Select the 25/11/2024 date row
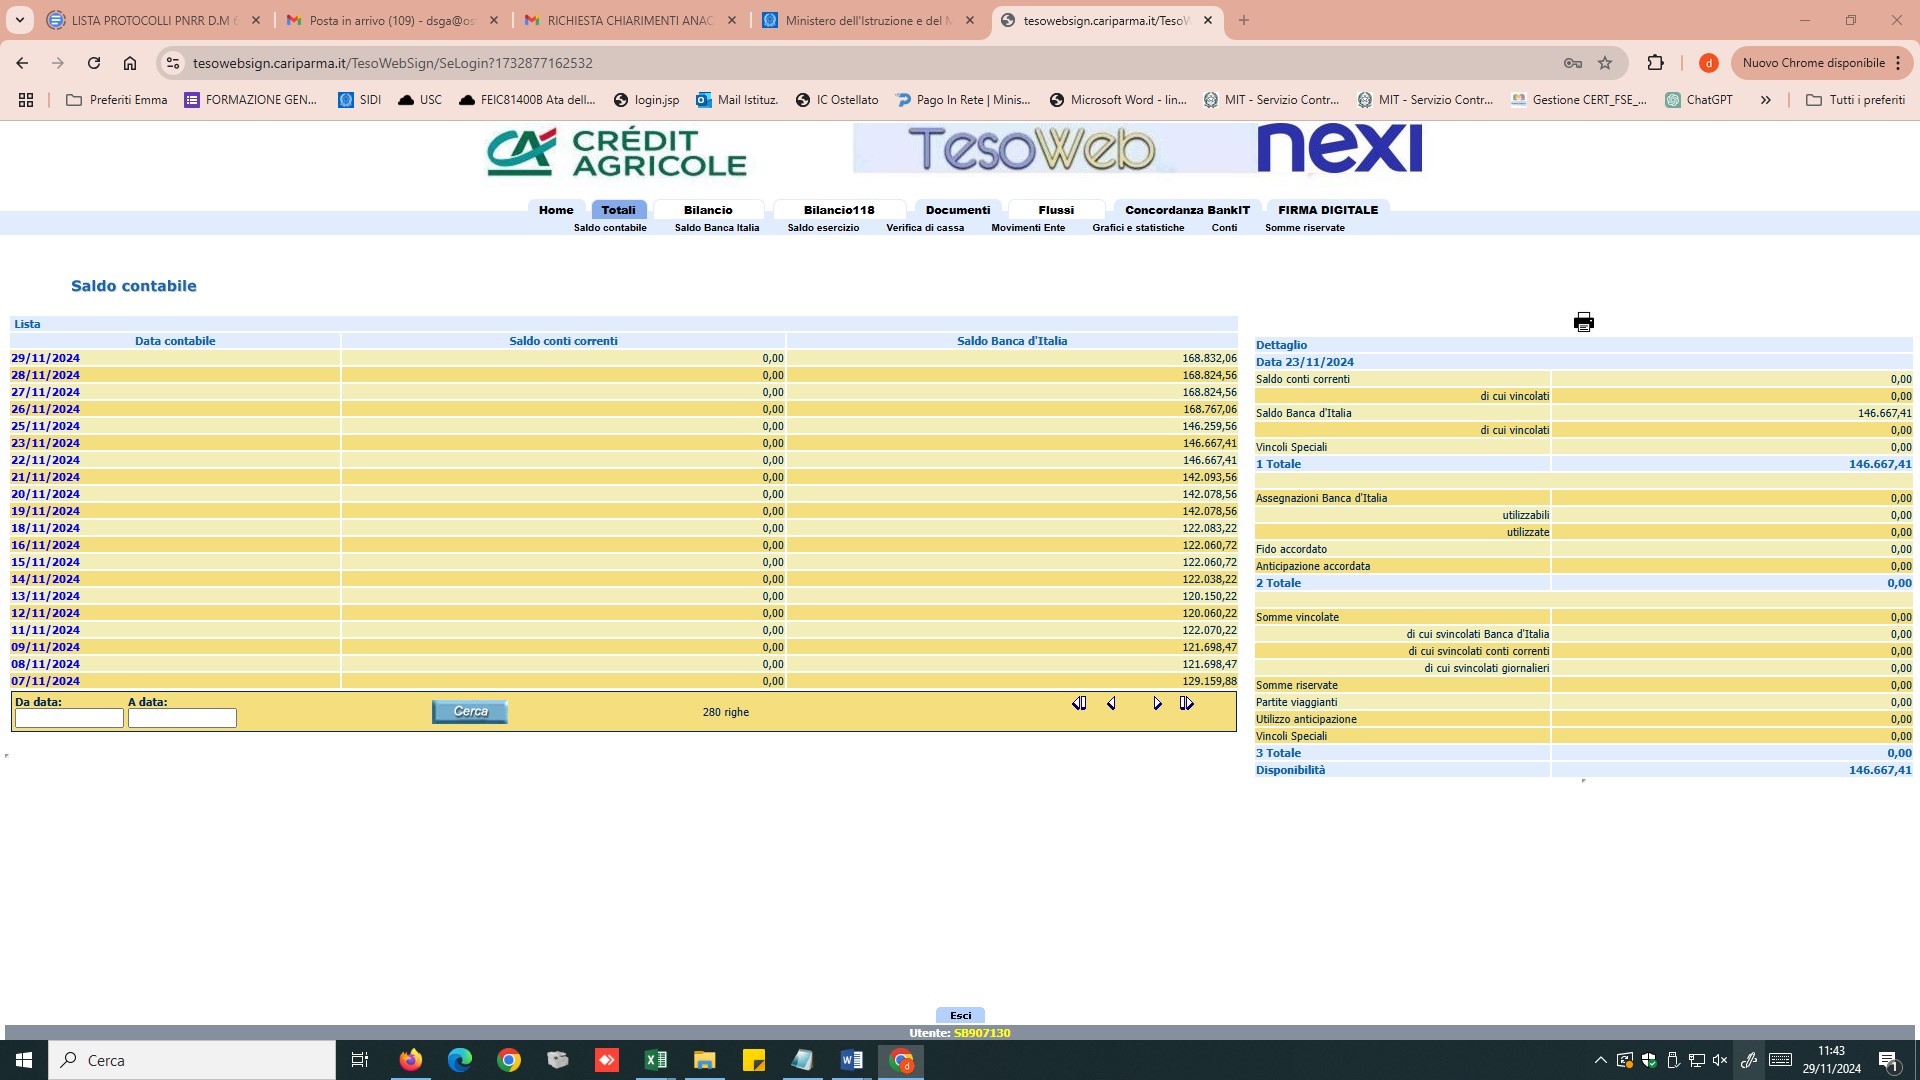 46,426
